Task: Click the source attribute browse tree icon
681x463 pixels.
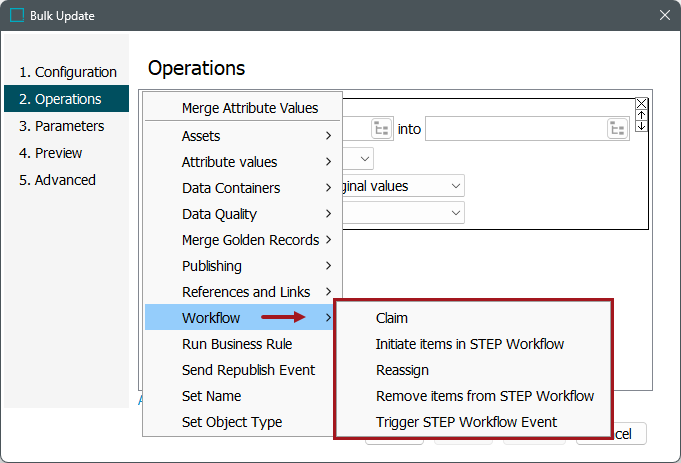Action: (381, 128)
